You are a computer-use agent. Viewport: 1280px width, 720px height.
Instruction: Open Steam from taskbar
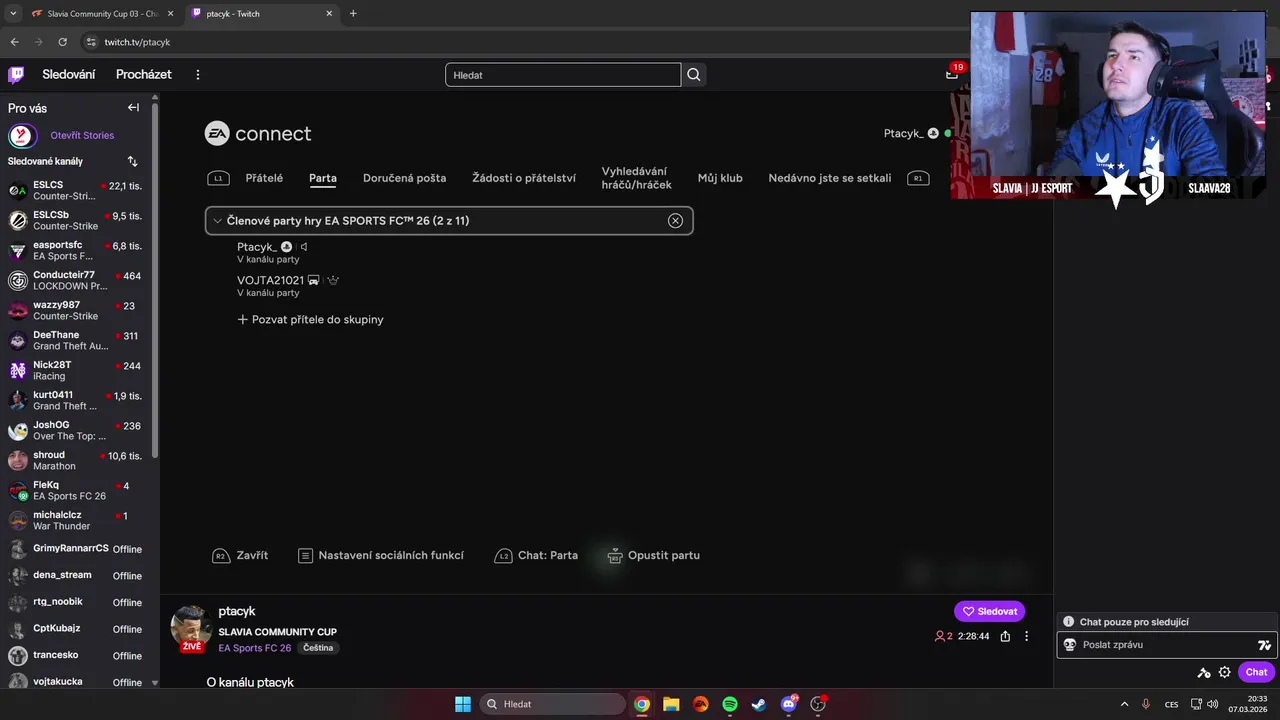[759, 704]
